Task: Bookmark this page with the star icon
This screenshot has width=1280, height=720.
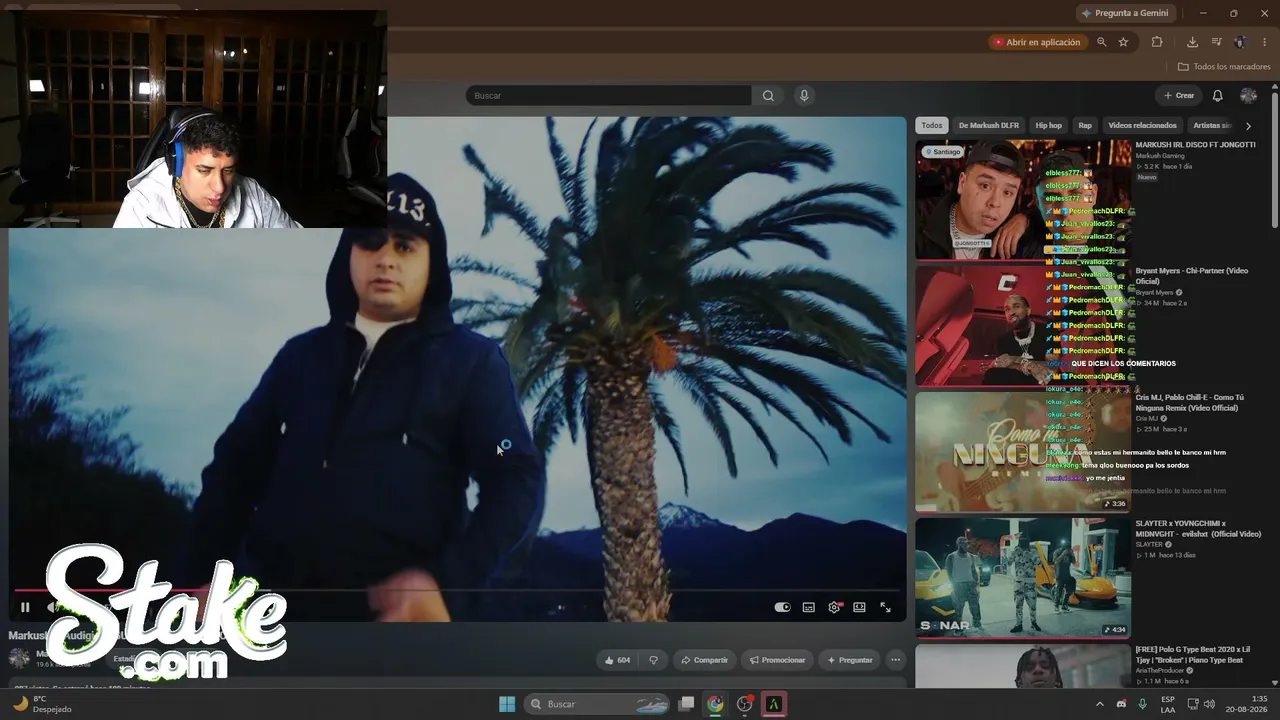Action: pos(1123,42)
